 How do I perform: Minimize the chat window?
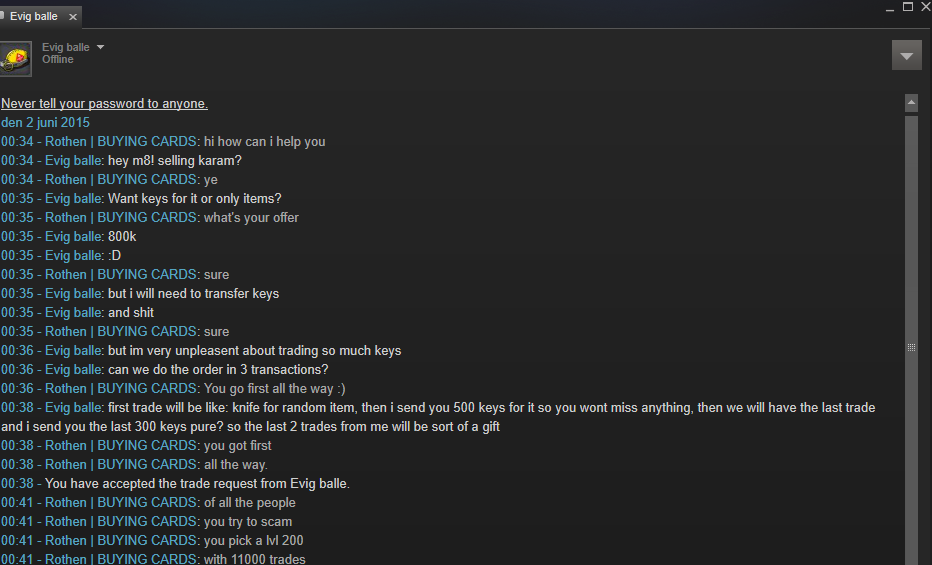tap(890, 8)
